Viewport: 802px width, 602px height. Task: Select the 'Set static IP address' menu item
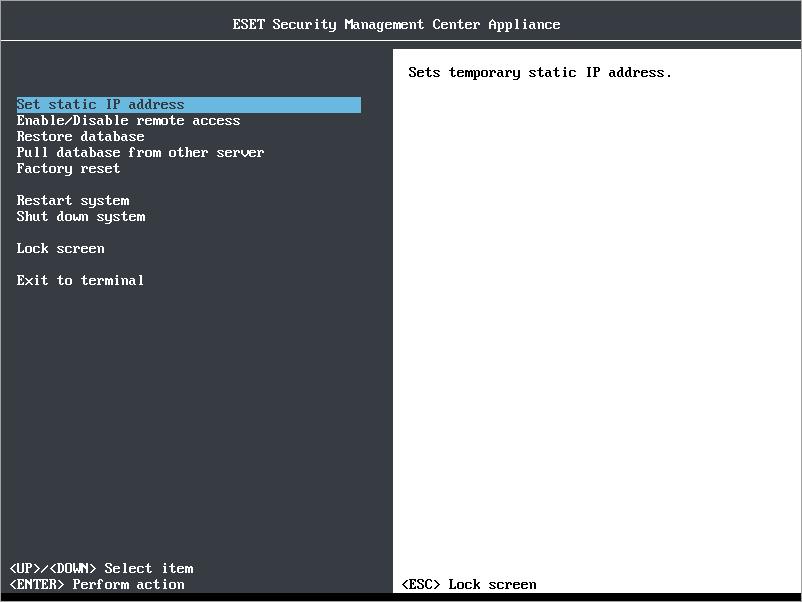[189, 104]
